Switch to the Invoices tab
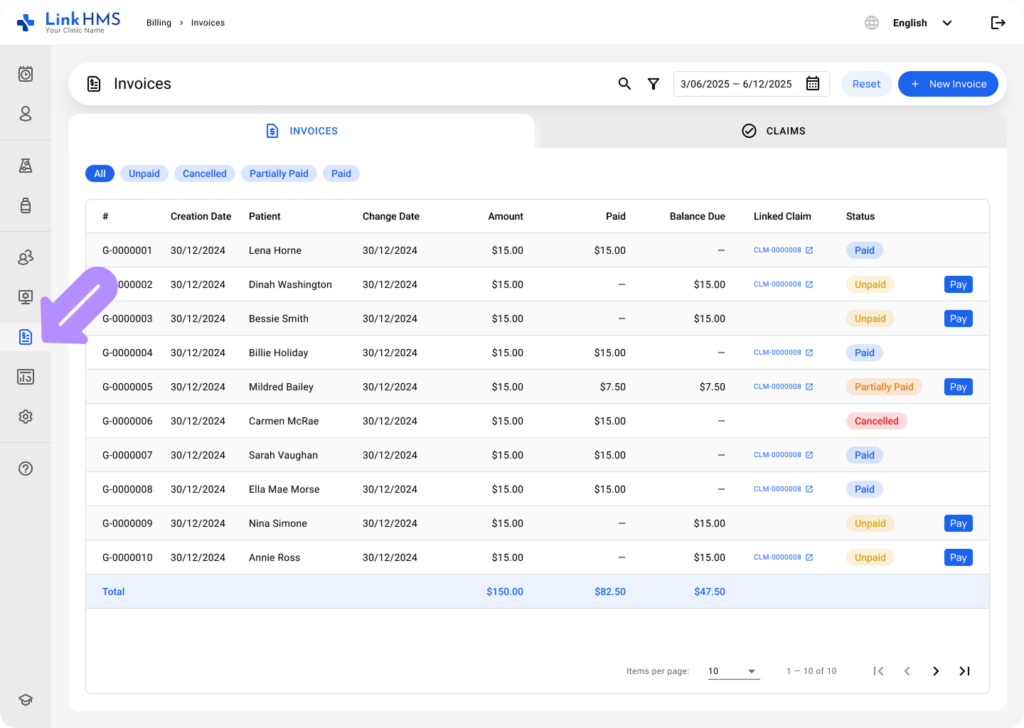This screenshot has height=728, width=1024. [302, 131]
